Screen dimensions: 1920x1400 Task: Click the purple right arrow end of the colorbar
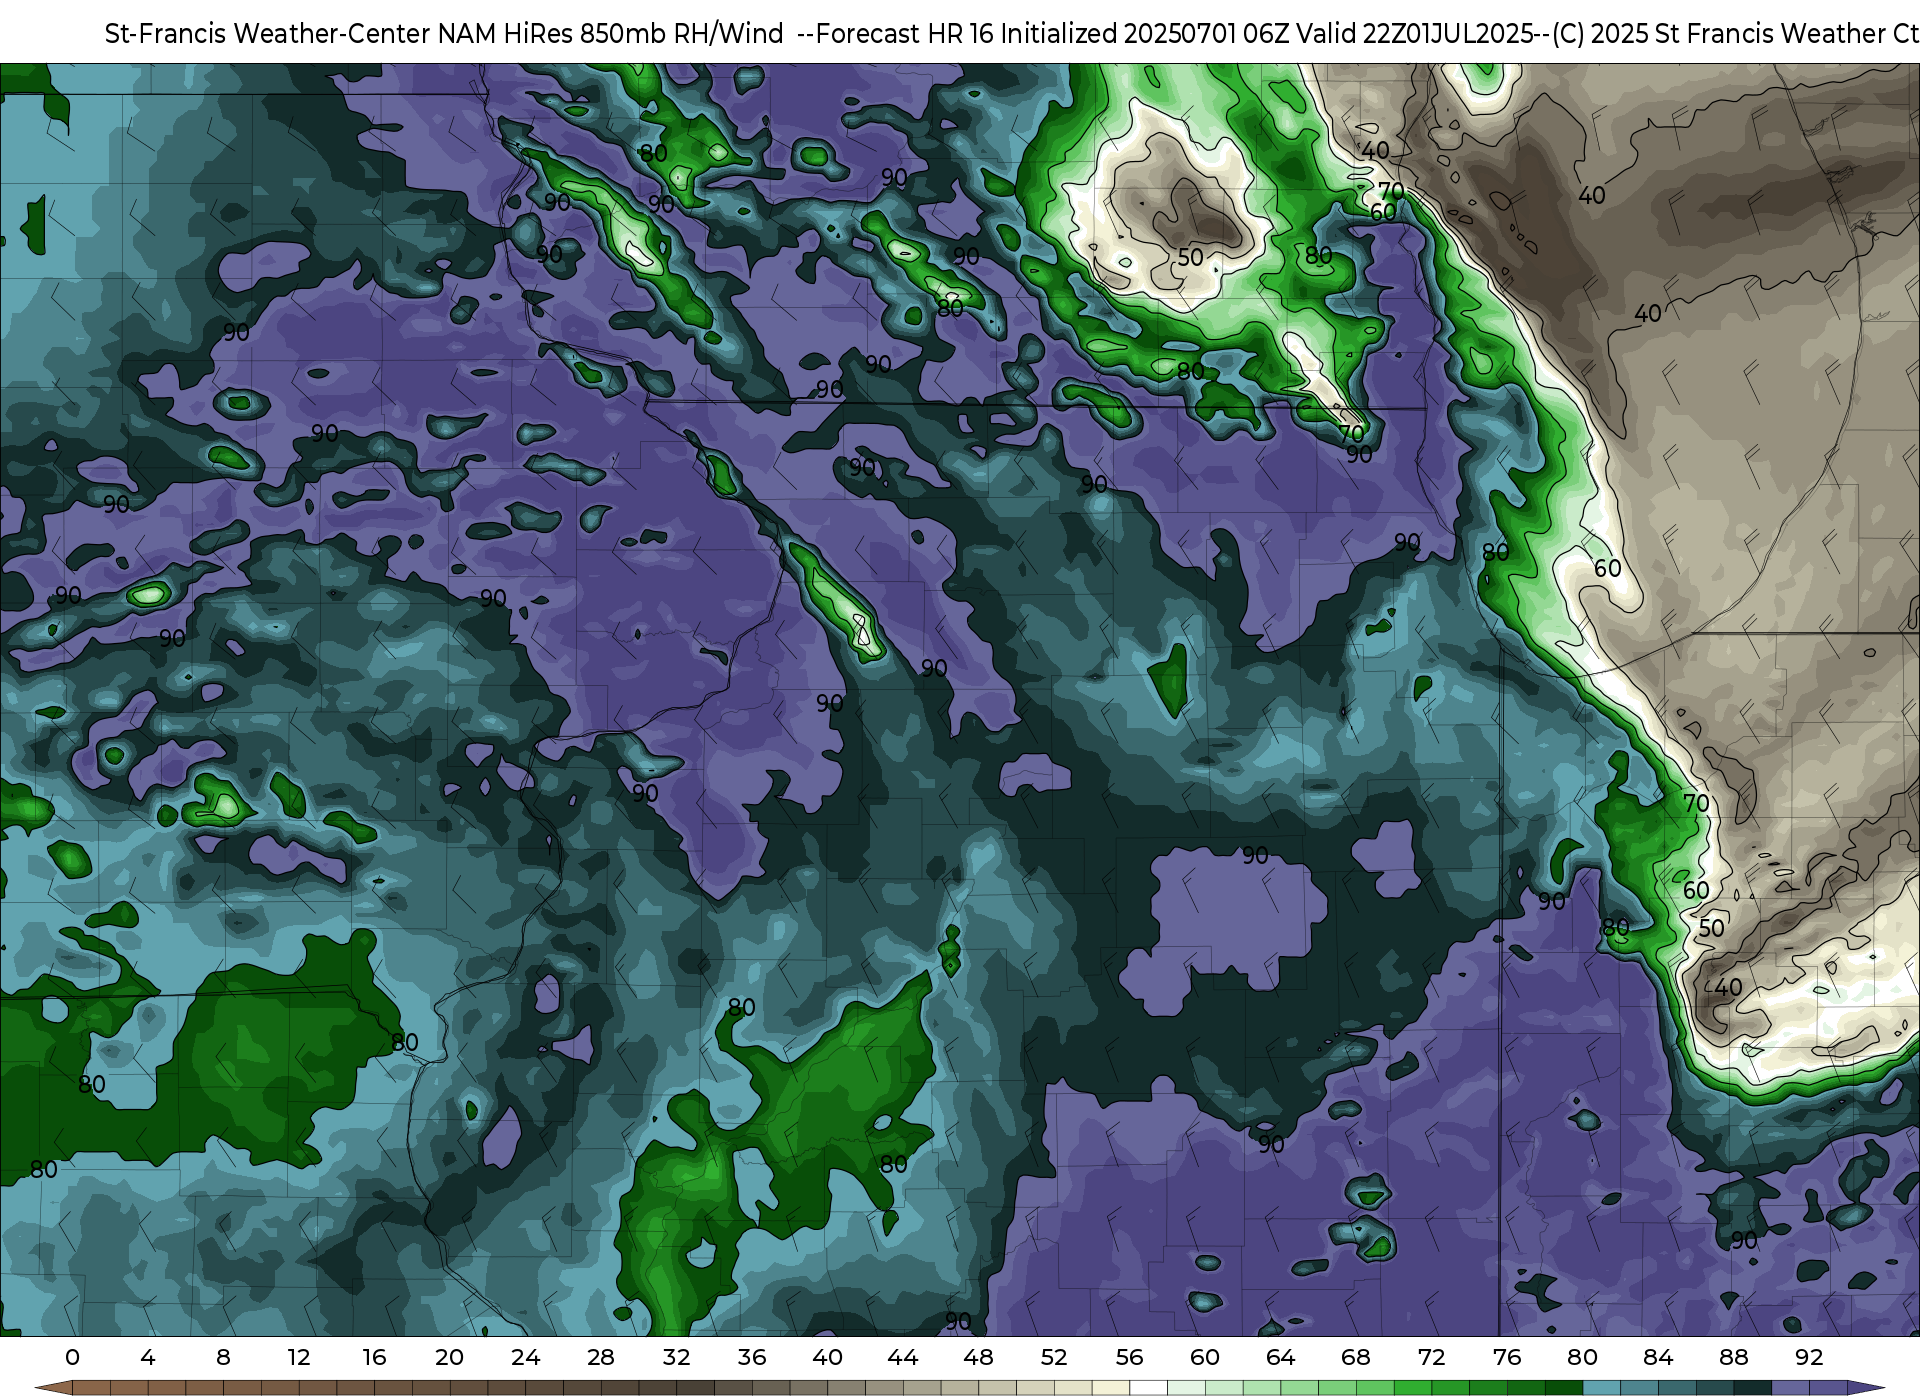coord(1865,1389)
